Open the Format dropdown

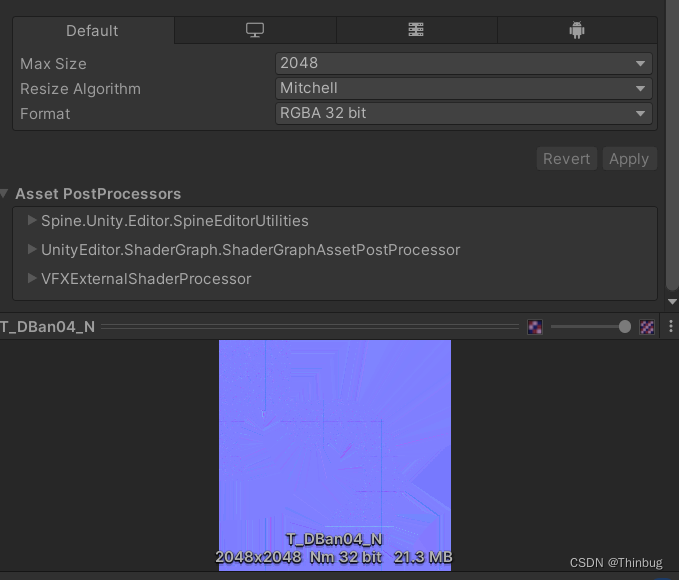tap(464, 113)
